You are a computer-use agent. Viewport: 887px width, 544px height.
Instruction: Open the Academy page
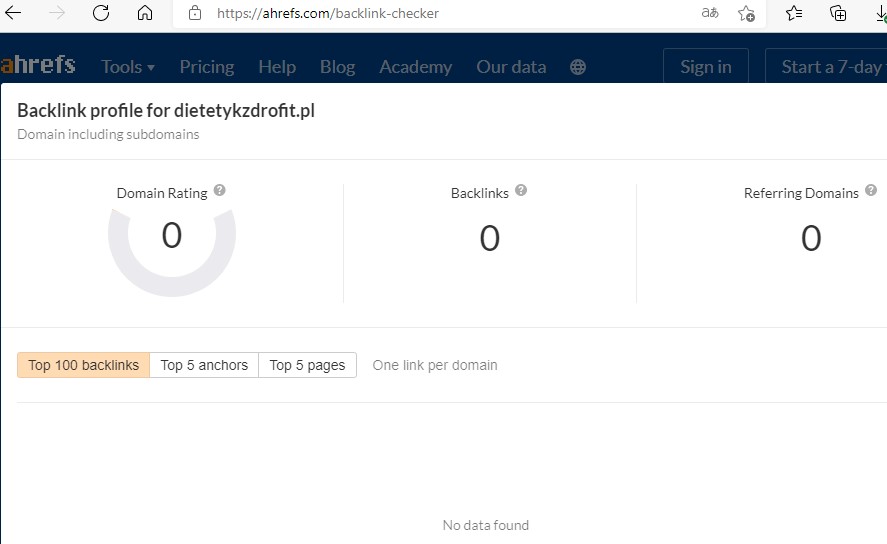point(416,67)
